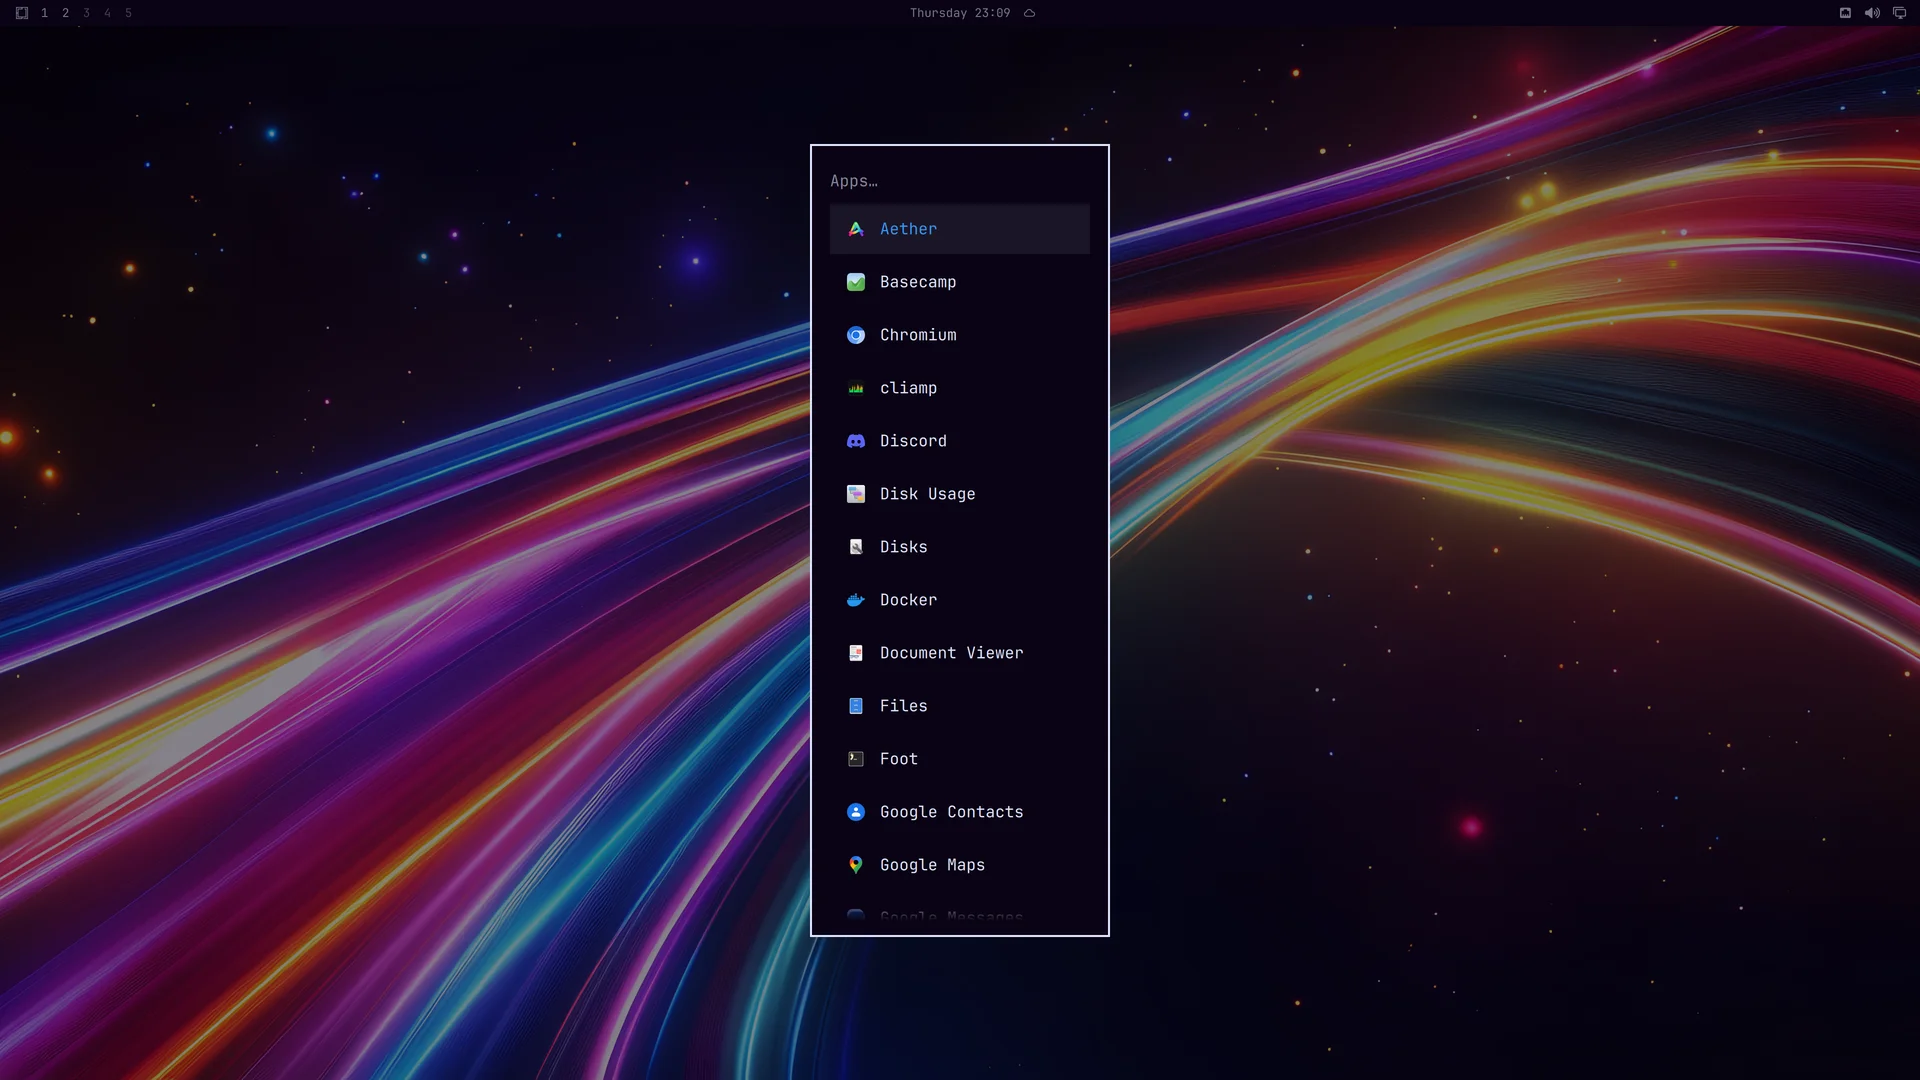Open the Document Viewer icon
1920x1080 pixels.
pyautogui.click(x=856, y=653)
